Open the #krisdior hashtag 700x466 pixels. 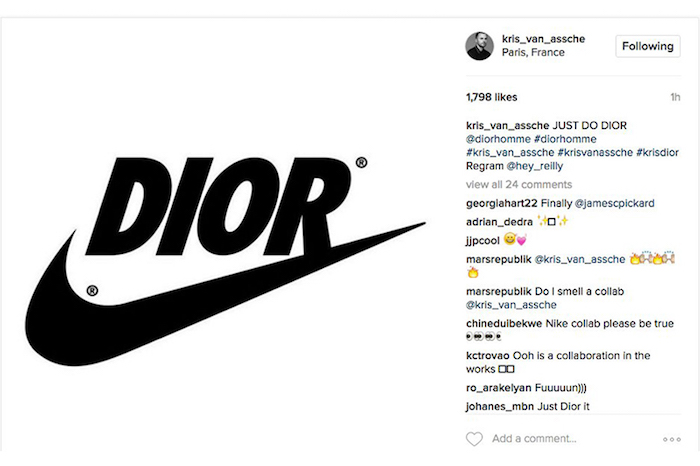[658, 152]
